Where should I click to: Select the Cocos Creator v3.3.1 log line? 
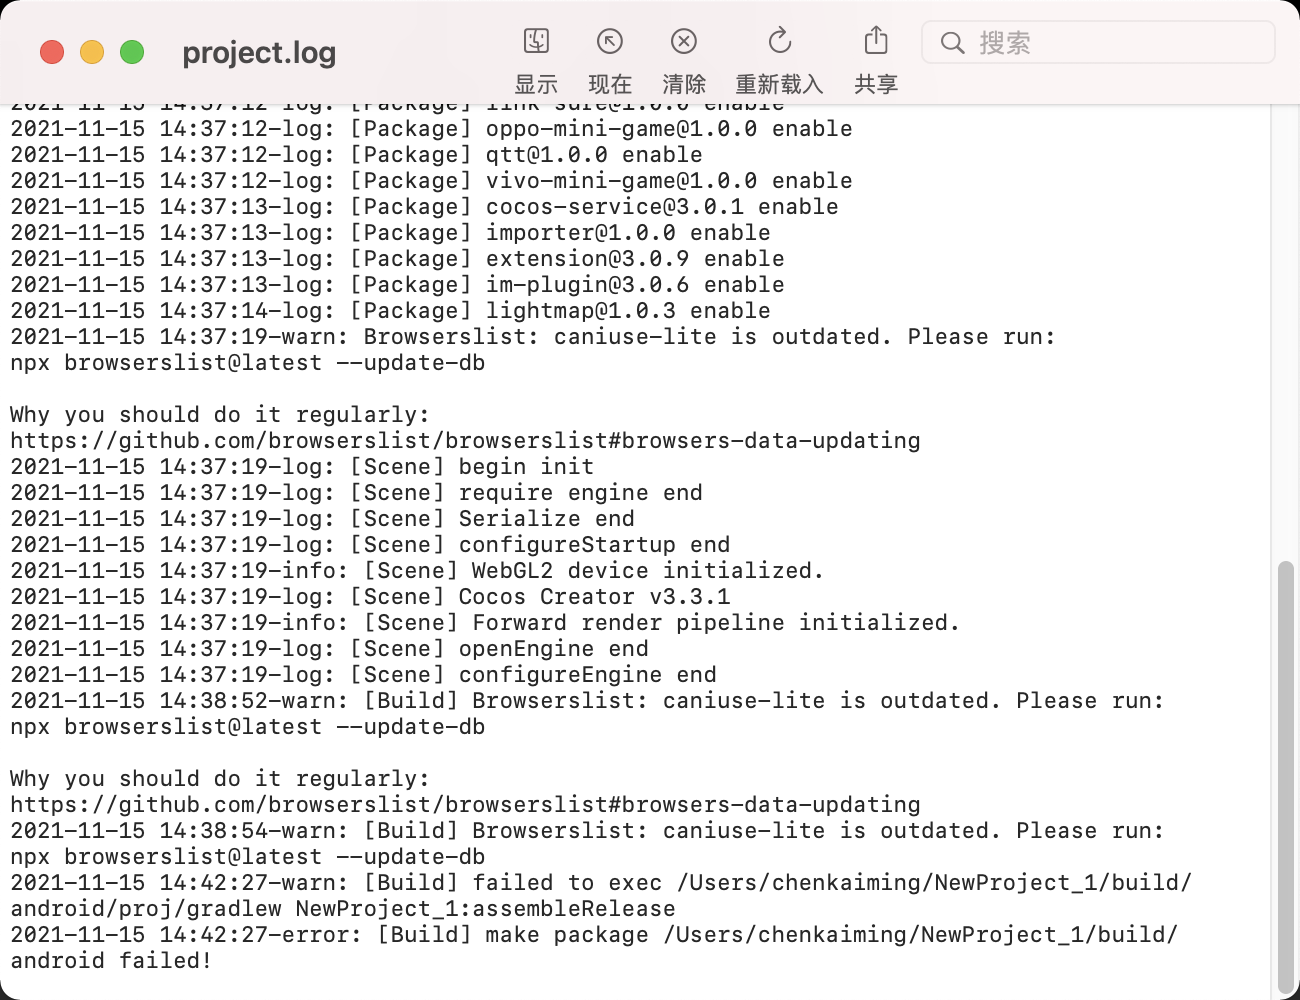[x=370, y=597]
